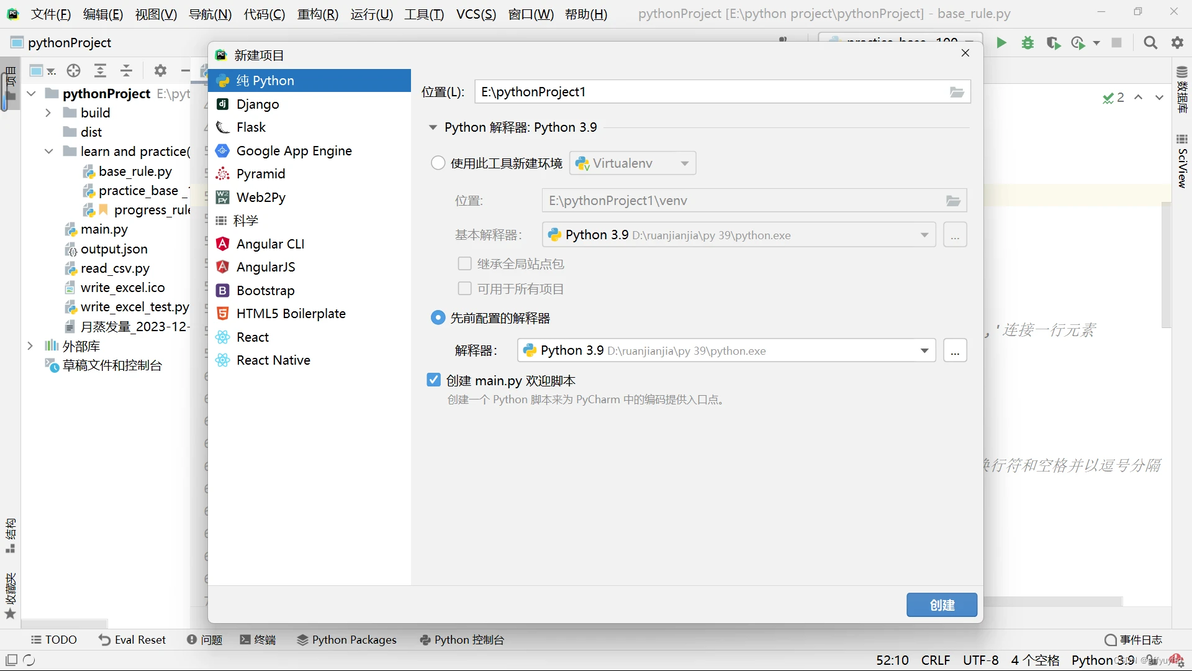Choose Flask project type
This screenshot has height=671, width=1192.
tap(309, 127)
